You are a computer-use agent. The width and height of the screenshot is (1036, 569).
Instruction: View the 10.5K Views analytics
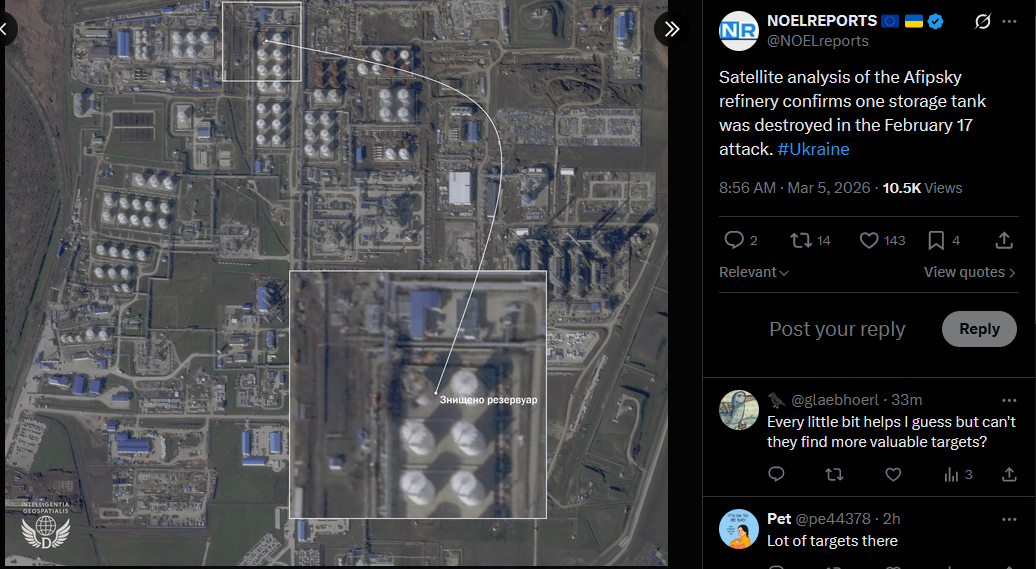pos(922,188)
